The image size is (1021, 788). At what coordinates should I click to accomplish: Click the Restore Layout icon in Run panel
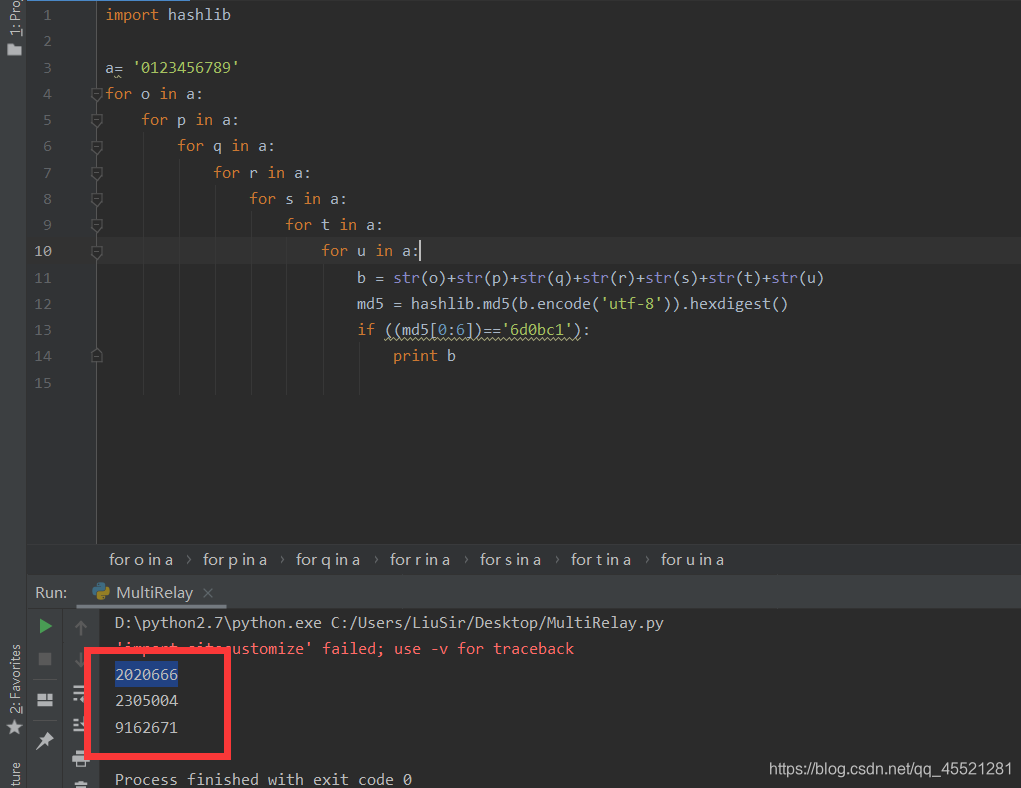click(x=45, y=700)
